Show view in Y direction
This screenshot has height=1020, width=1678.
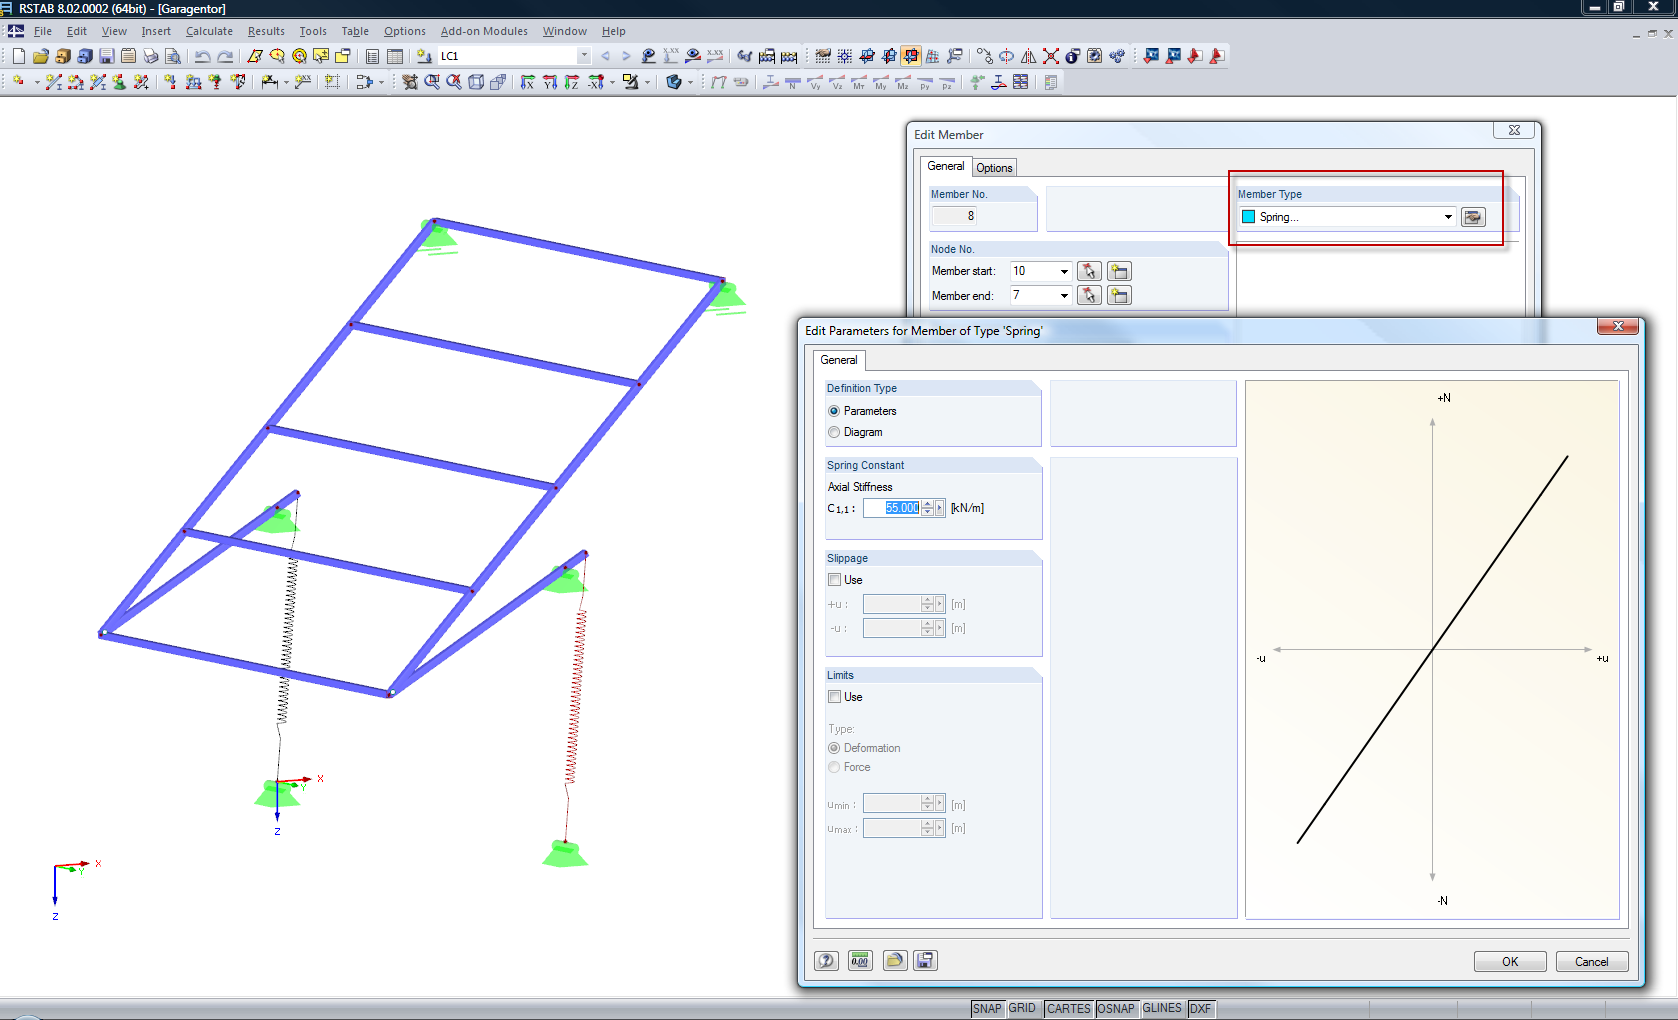(x=549, y=82)
